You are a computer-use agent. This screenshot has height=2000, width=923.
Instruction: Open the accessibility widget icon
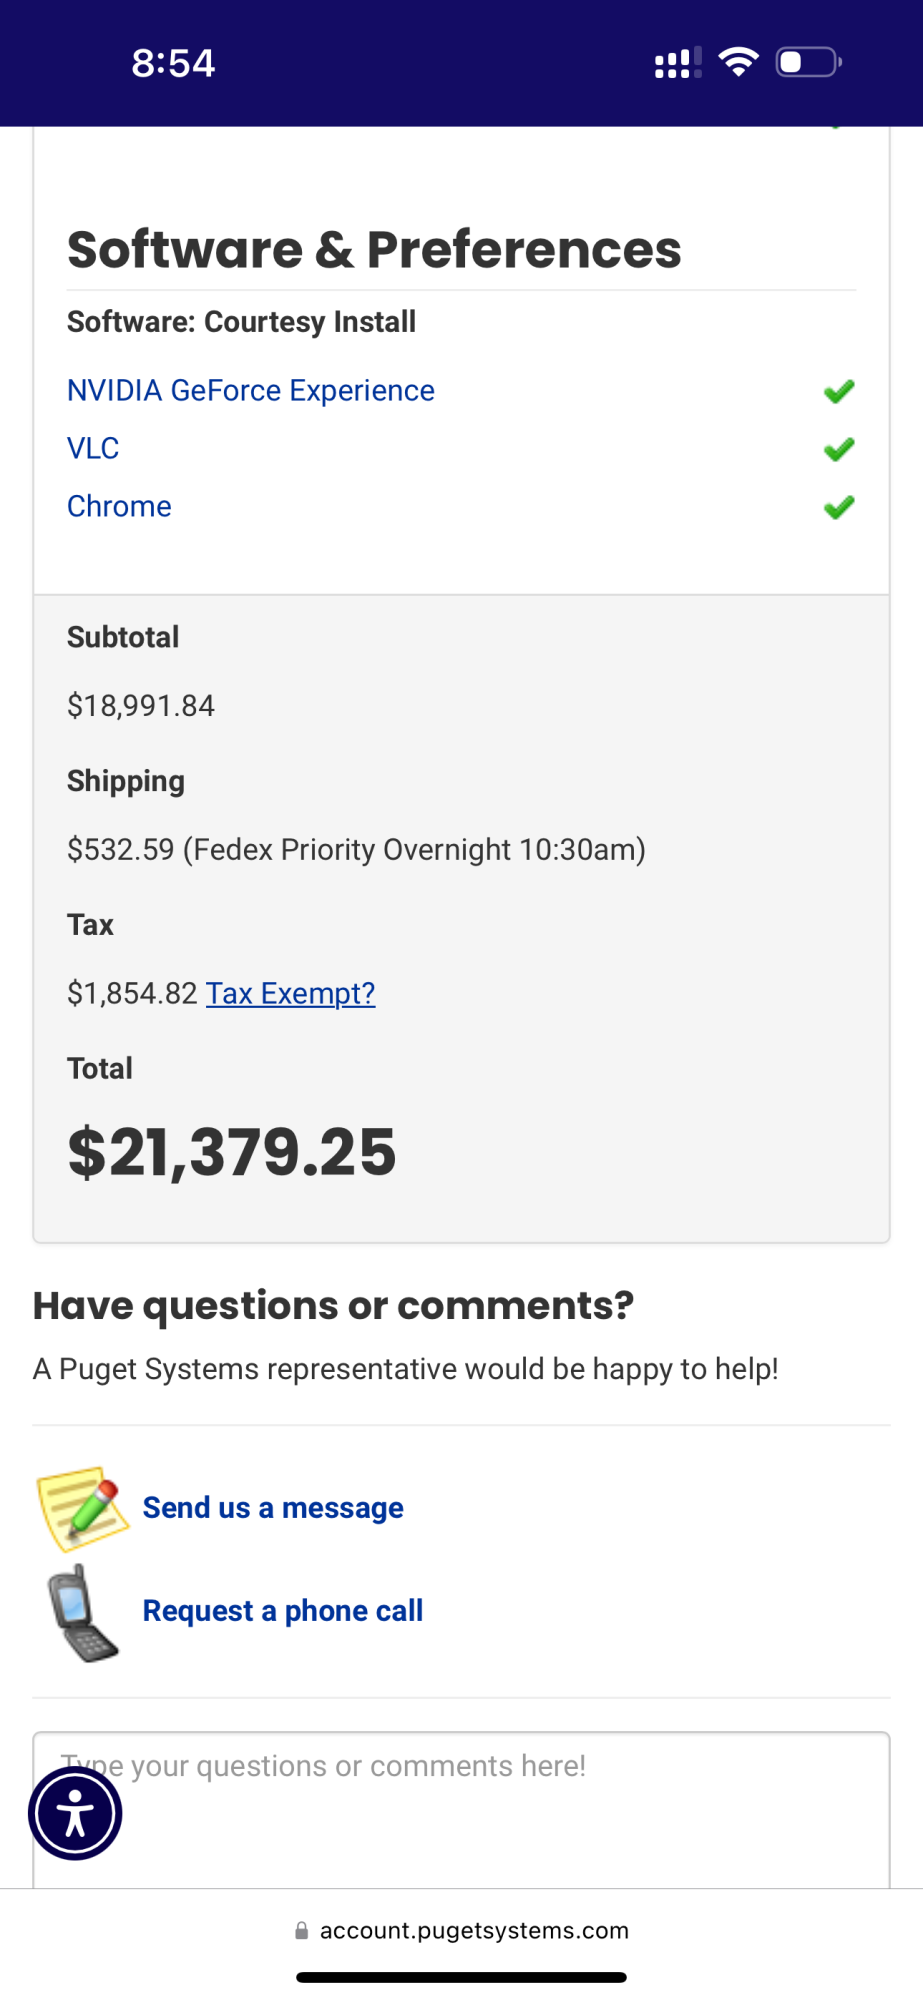[75, 1813]
